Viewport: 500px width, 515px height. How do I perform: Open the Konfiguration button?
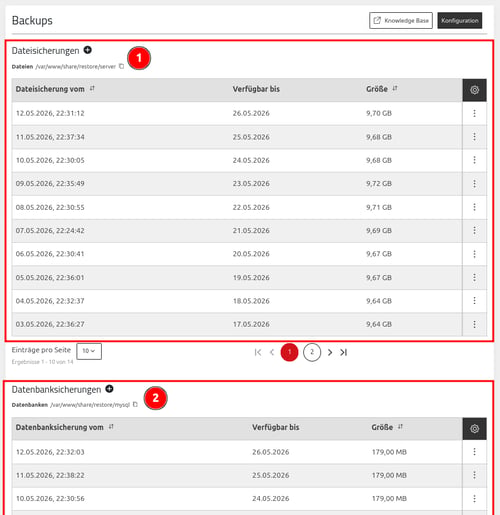coord(460,21)
